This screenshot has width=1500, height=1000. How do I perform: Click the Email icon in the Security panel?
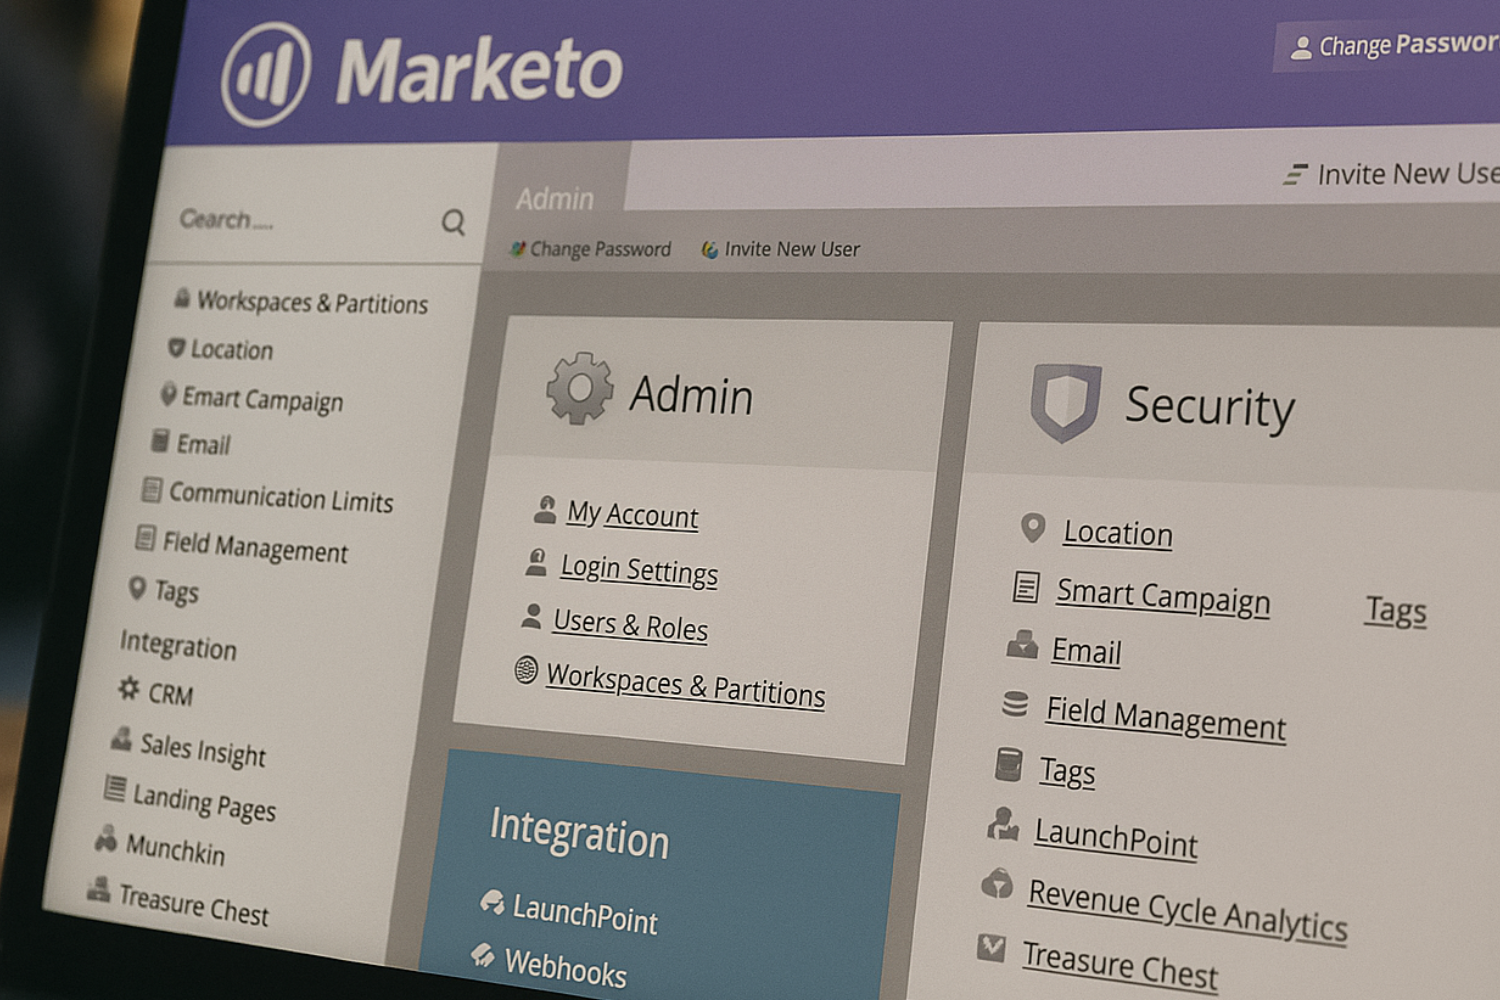coord(1023,645)
